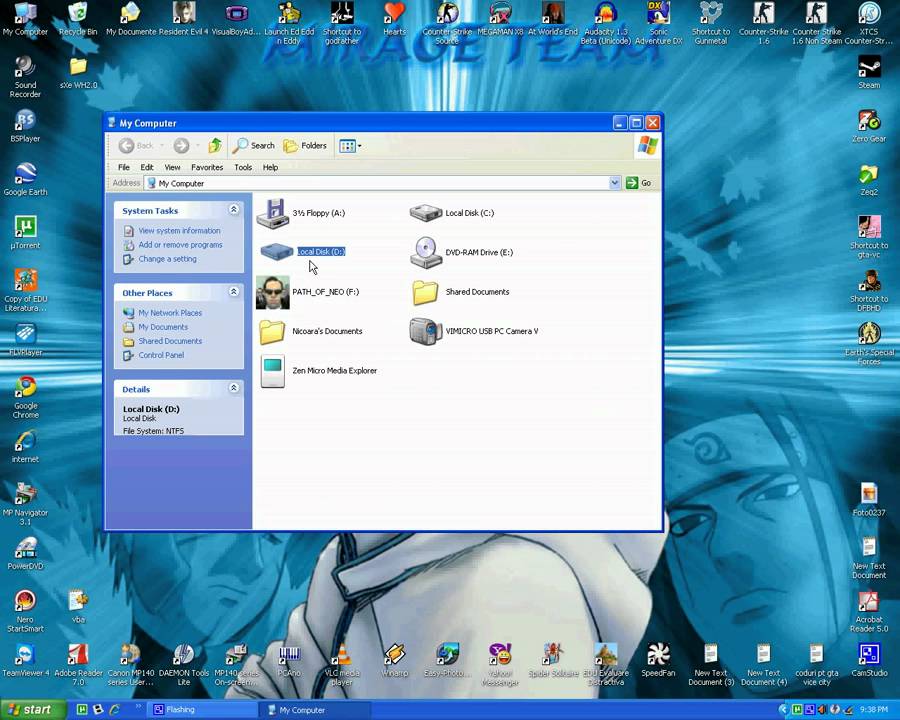This screenshot has height=720, width=900.
Task: Open Control Panel link
Action: (161, 355)
